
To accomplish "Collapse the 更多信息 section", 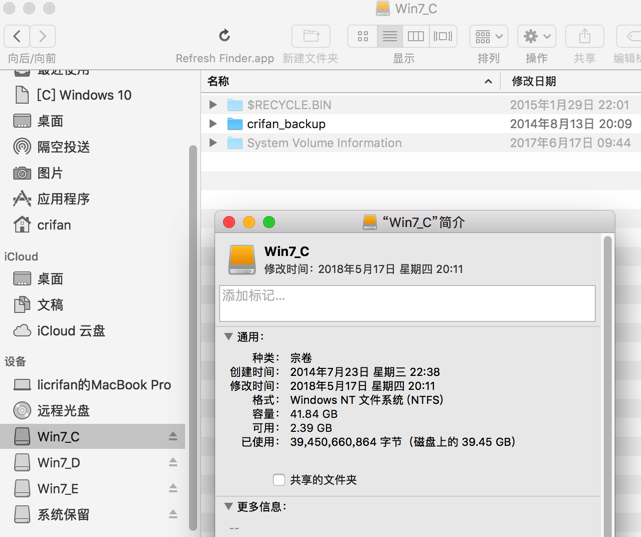I will click(x=228, y=506).
